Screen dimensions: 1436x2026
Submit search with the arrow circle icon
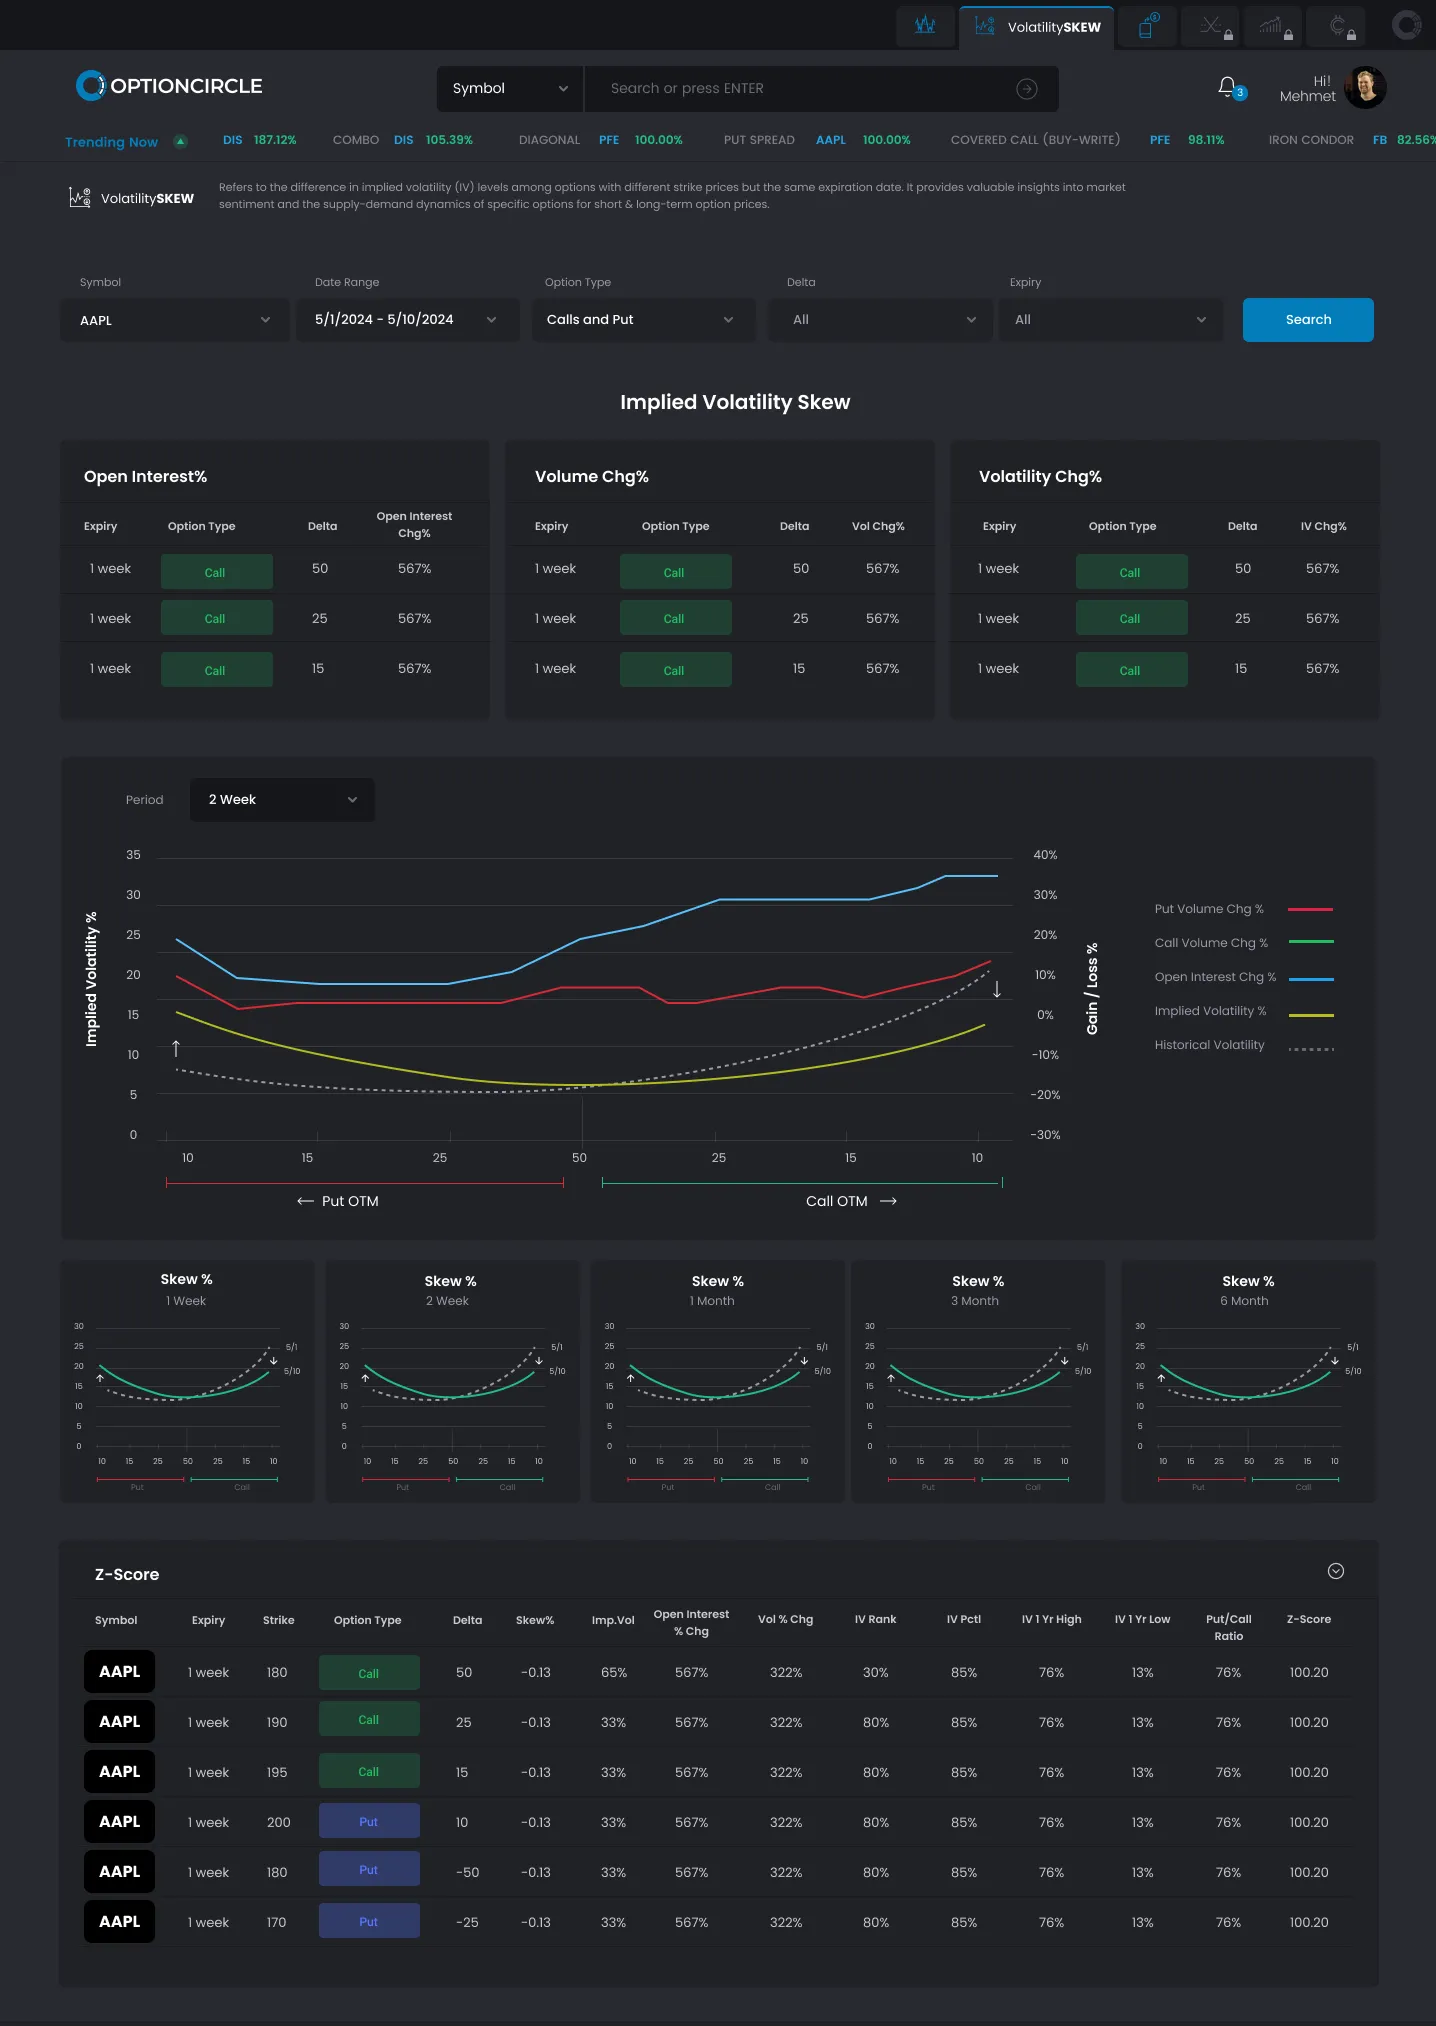1027,89
